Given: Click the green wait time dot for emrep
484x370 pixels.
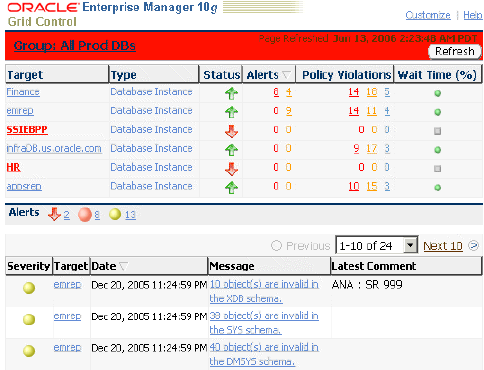Looking at the screenshot, I should (x=438, y=112).
